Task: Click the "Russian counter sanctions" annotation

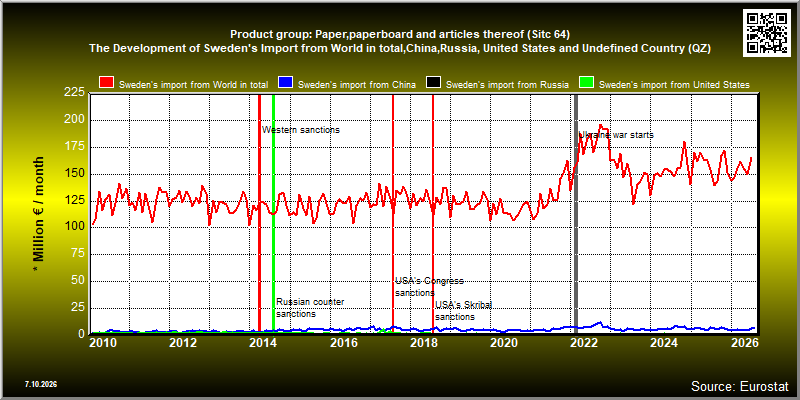Action: (310, 308)
